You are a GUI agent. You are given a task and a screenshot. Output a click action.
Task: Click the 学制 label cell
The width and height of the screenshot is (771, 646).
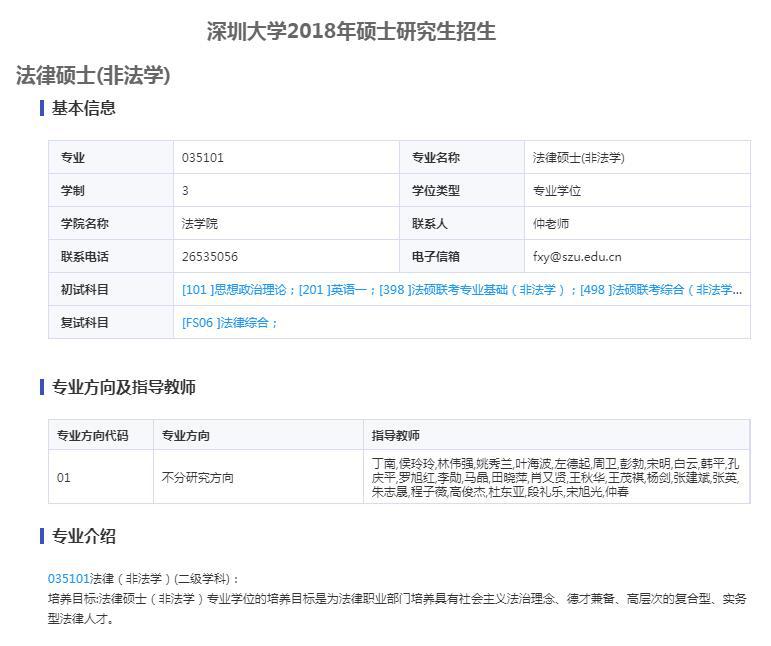coord(111,190)
